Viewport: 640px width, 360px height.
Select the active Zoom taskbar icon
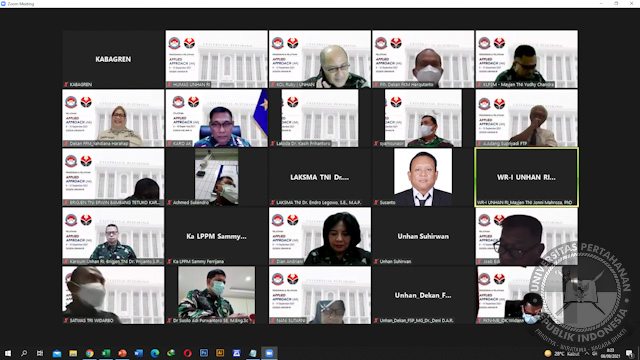(269, 353)
